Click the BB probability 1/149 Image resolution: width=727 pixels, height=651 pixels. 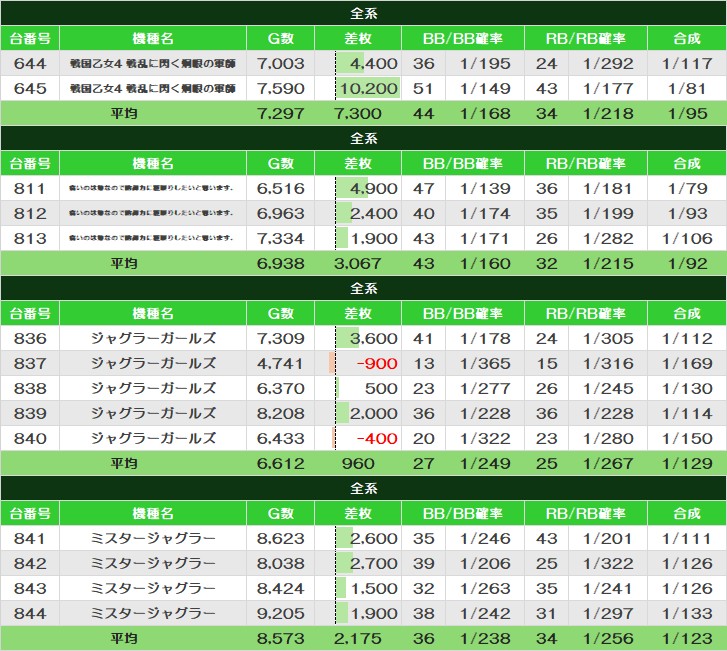pyautogui.click(x=485, y=89)
